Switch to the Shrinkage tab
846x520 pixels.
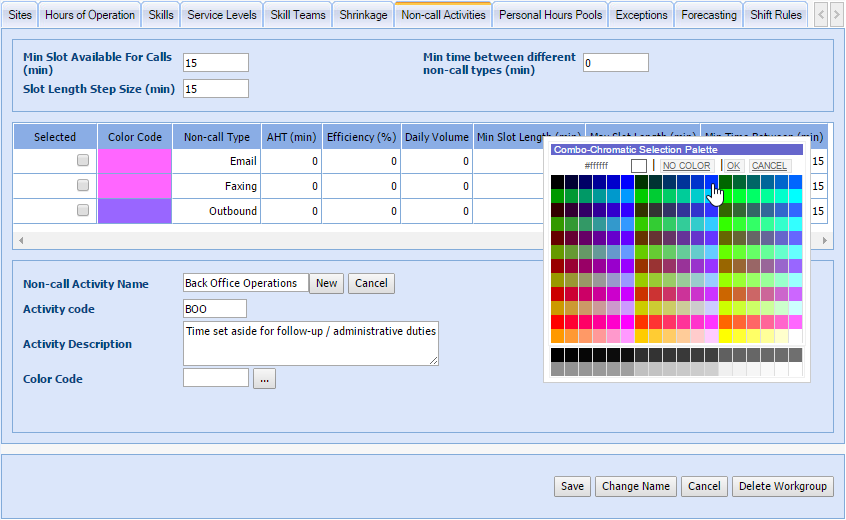pyautogui.click(x=363, y=15)
